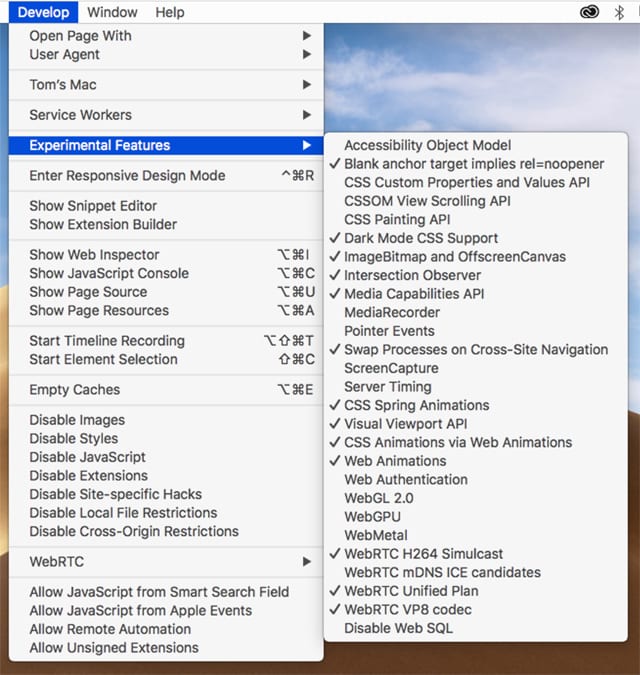Choose Start Timeline Recording
640x675 pixels.
pos(107,341)
